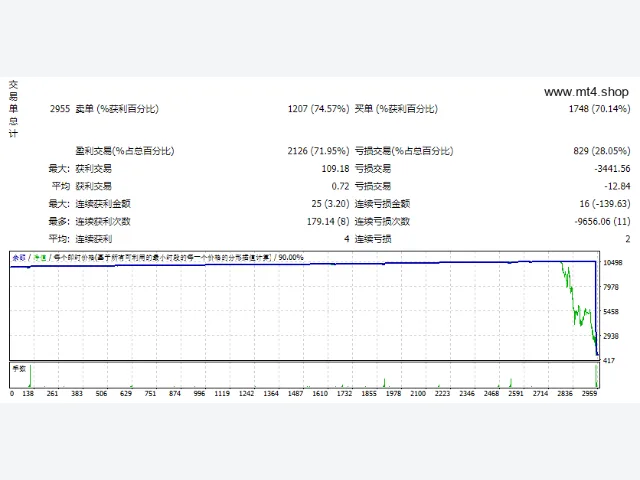This screenshot has width=640, height=480.
Task: Click the y-axis value "7978"
Action: pyautogui.click(x=611, y=287)
